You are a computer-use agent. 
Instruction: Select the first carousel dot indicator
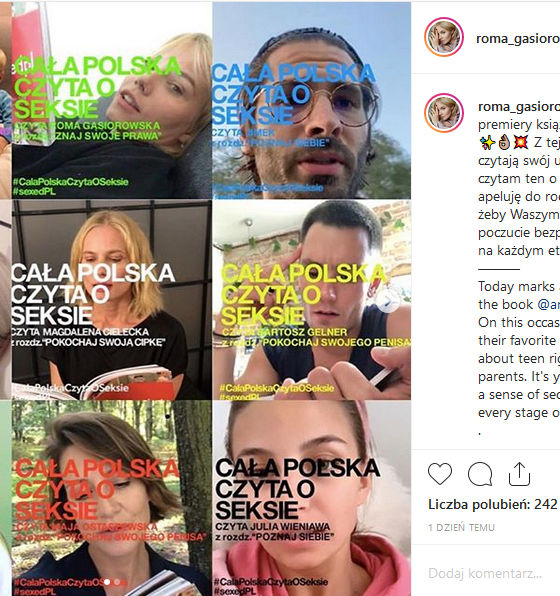click(x=108, y=582)
